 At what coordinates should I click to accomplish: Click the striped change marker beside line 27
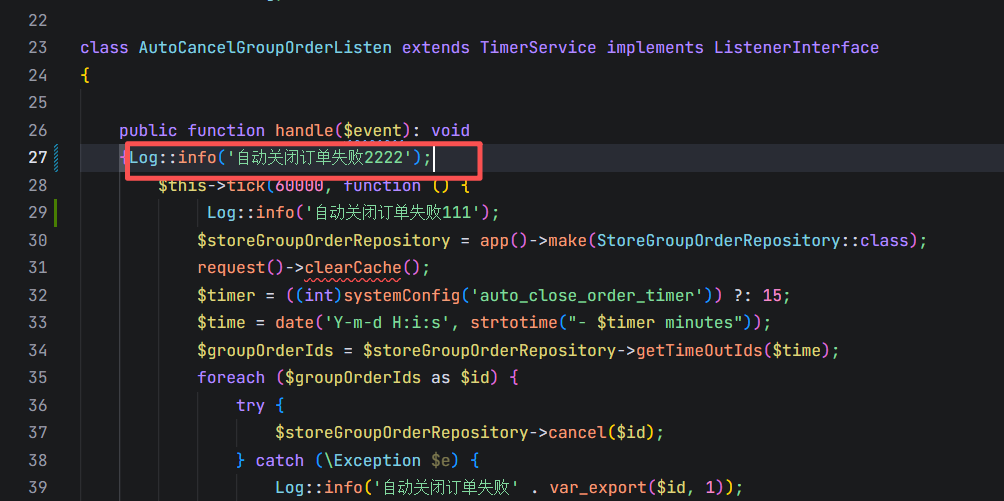coord(56,158)
